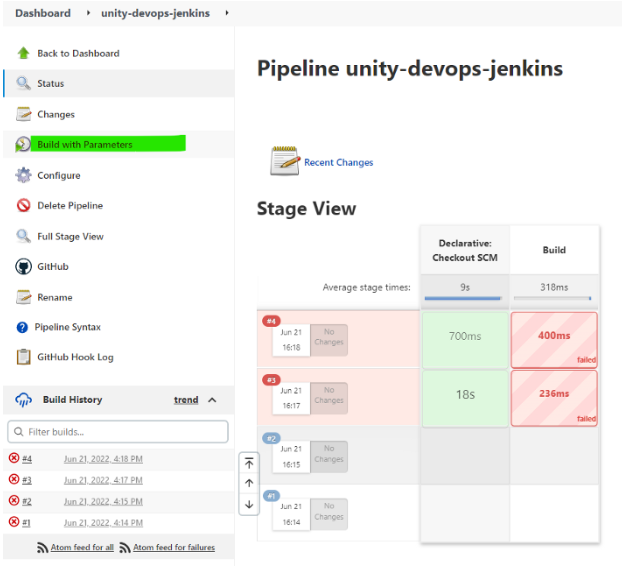Click the red Delete Pipeline icon
This screenshot has height=571, width=622.
coord(23,206)
